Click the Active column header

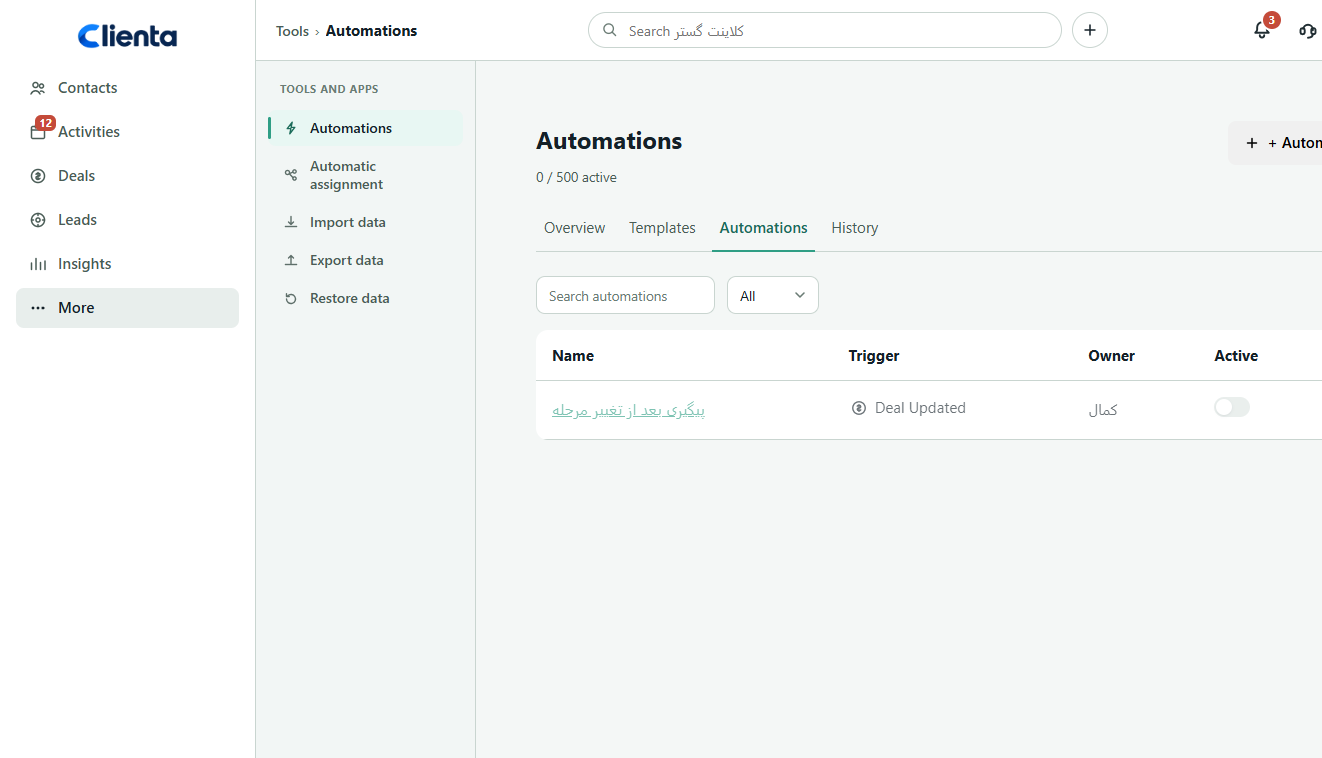click(x=1236, y=356)
